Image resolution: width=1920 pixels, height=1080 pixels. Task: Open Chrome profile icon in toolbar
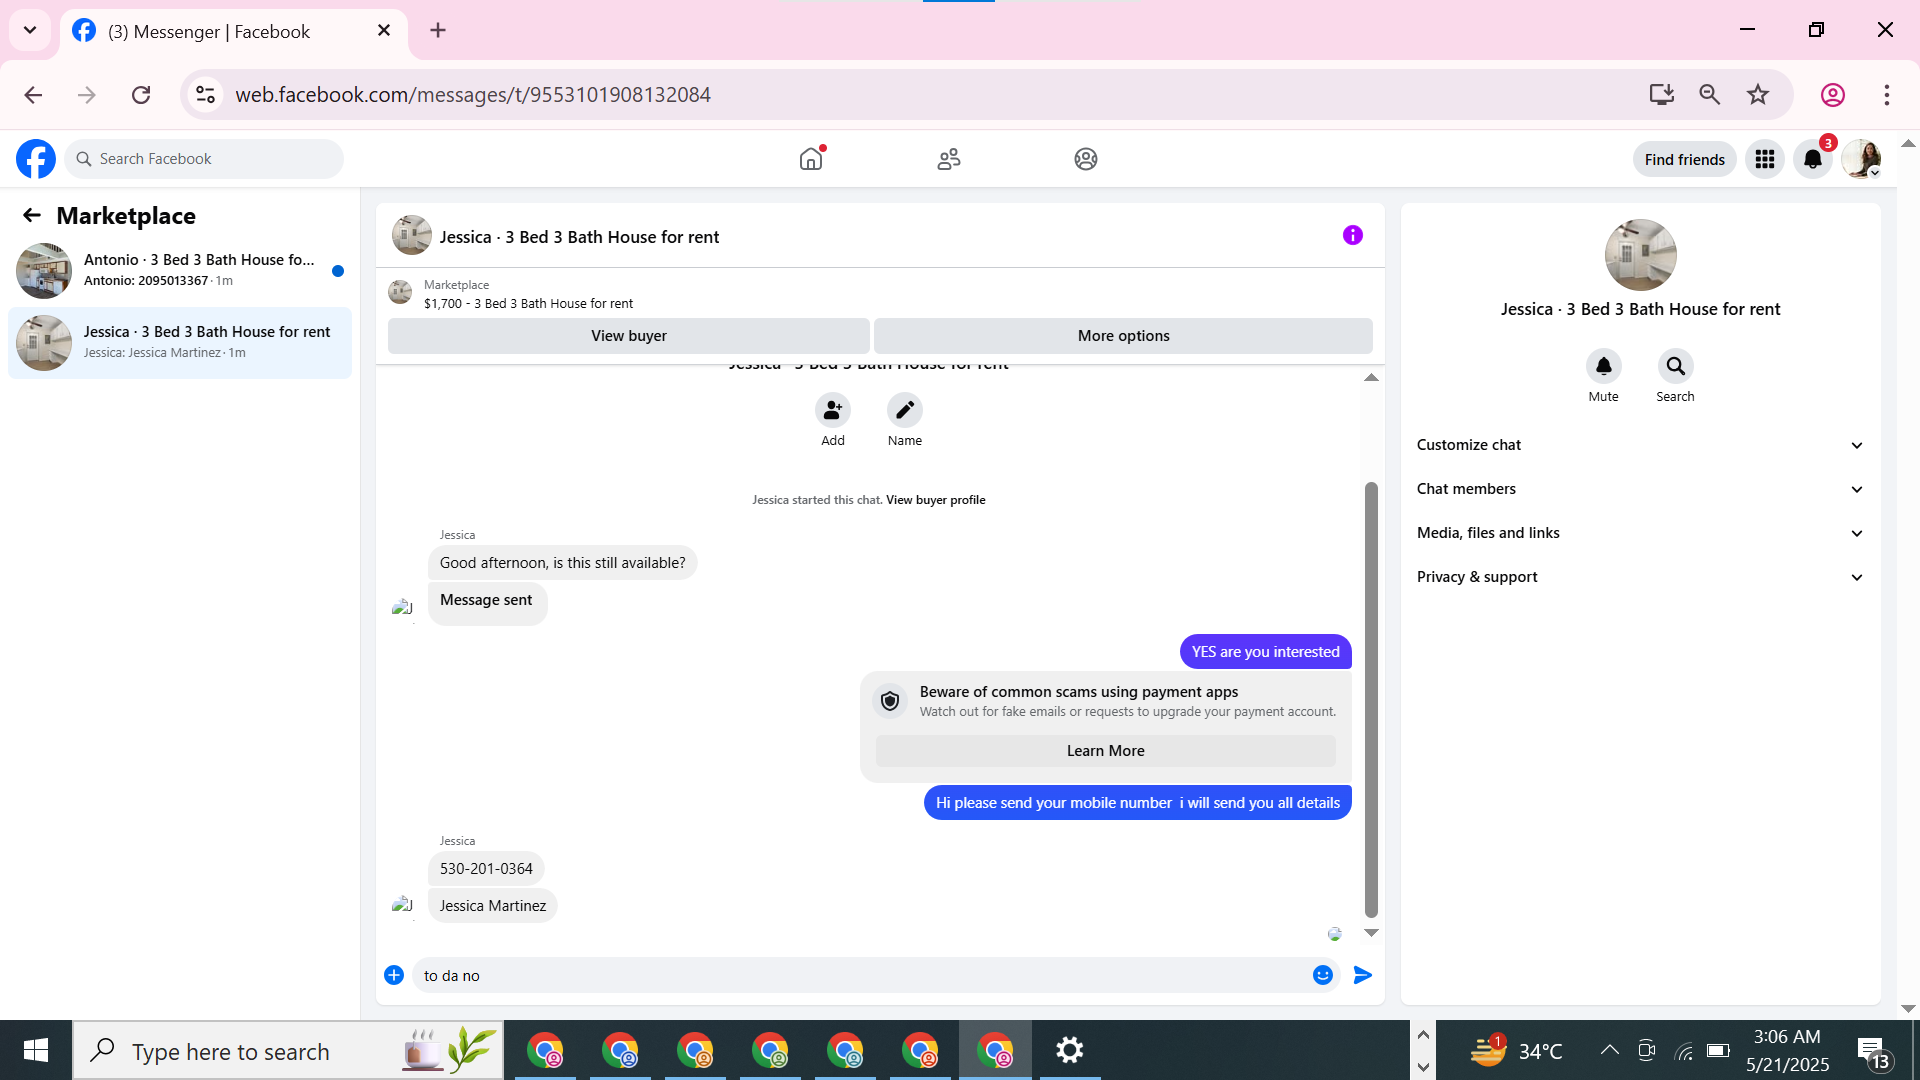(1833, 95)
